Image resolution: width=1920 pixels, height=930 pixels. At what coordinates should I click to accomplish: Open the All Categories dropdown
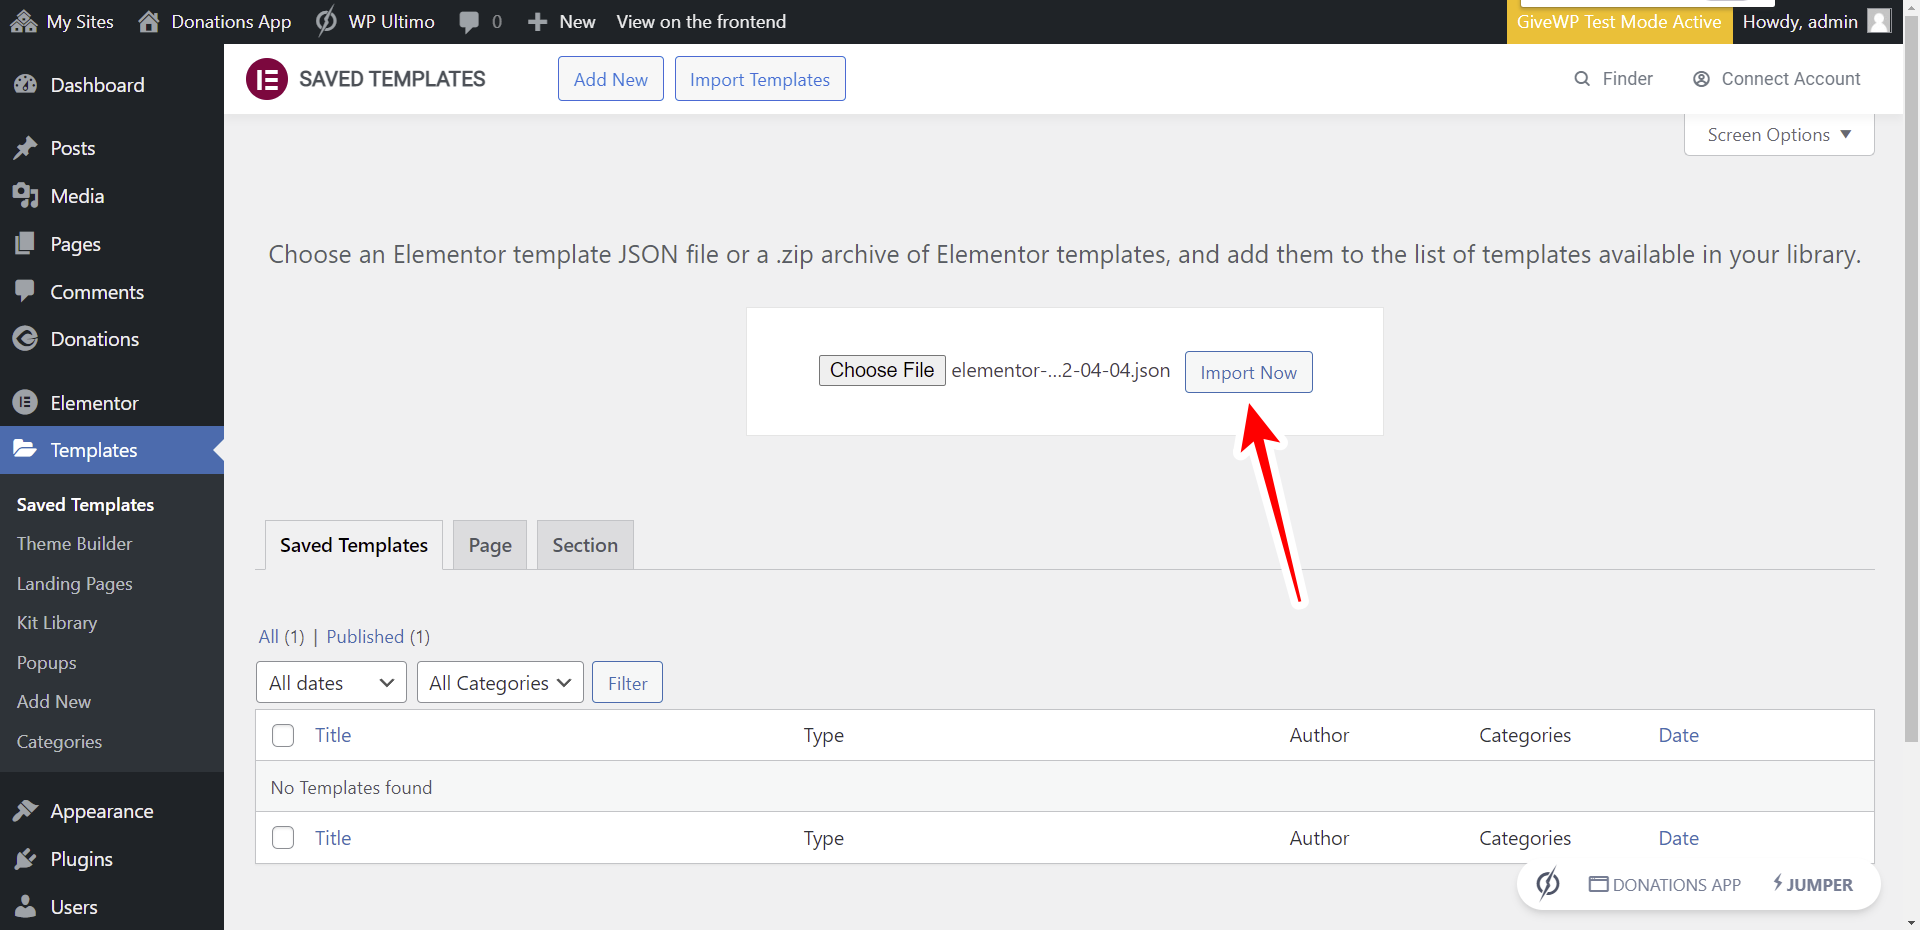pyautogui.click(x=500, y=682)
